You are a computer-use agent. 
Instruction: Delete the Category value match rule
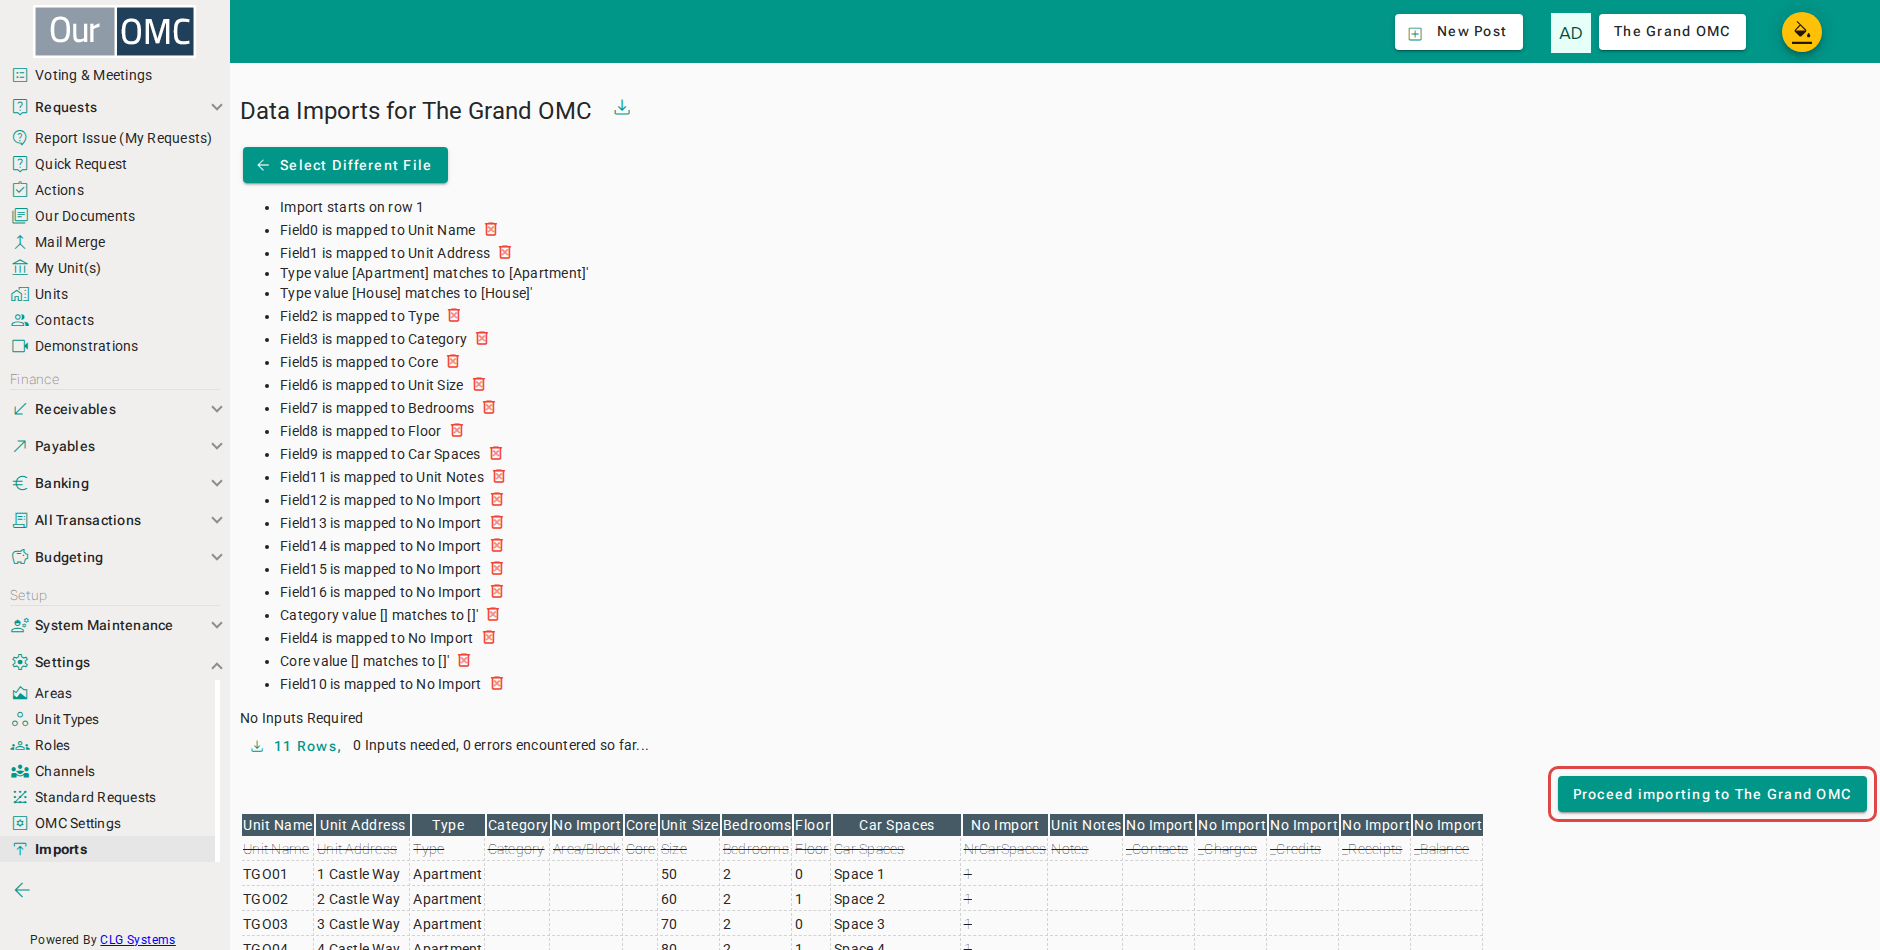493,615
